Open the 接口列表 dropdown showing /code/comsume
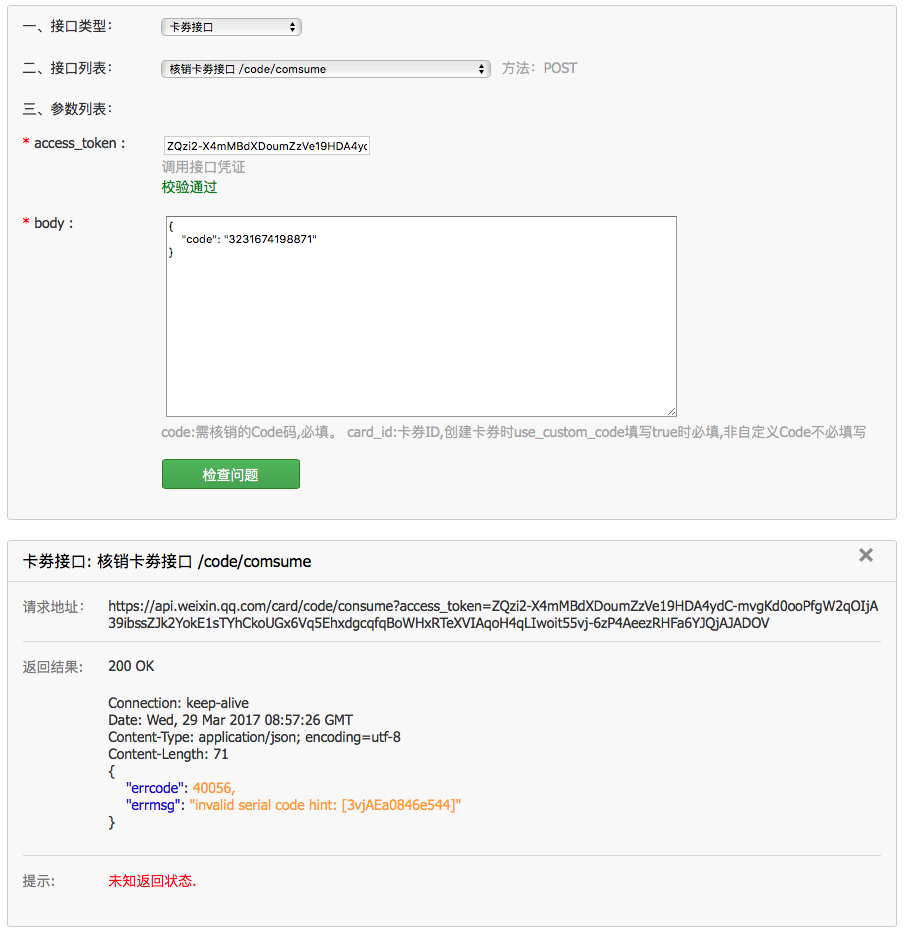904x932 pixels. tap(326, 69)
